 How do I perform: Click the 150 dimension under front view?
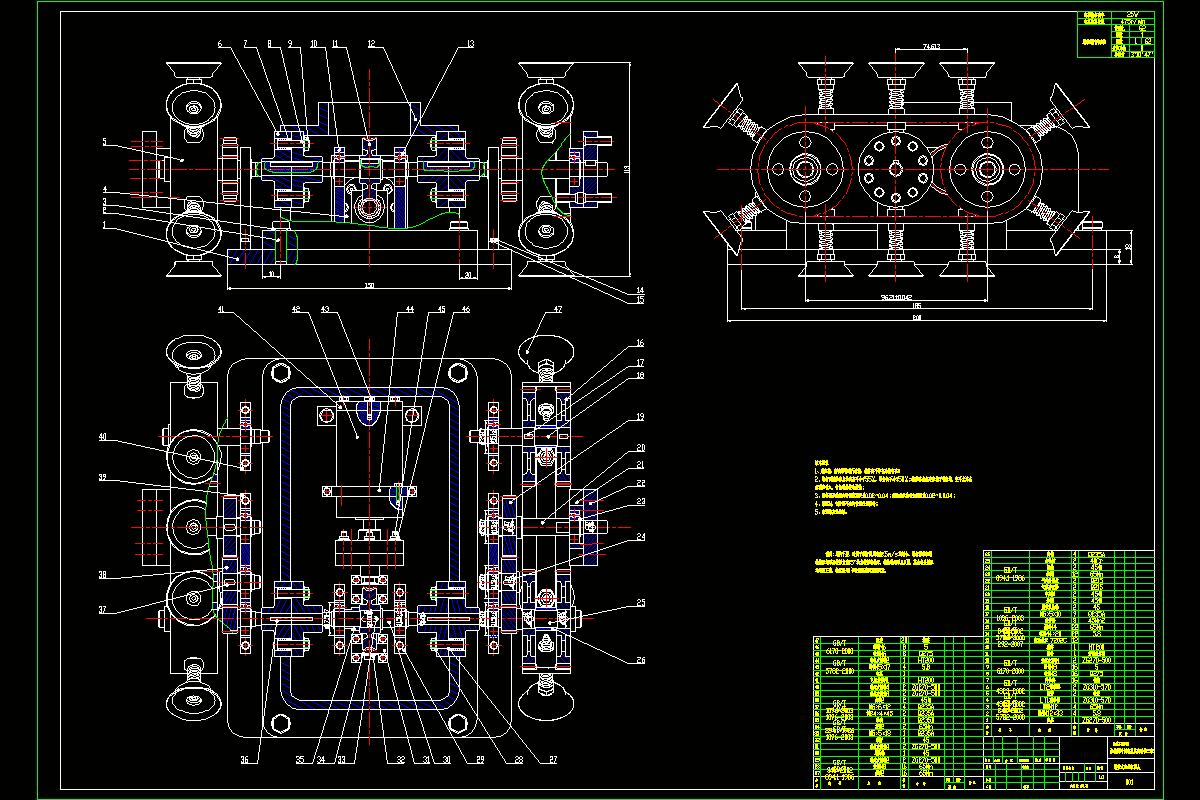(369, 285)
